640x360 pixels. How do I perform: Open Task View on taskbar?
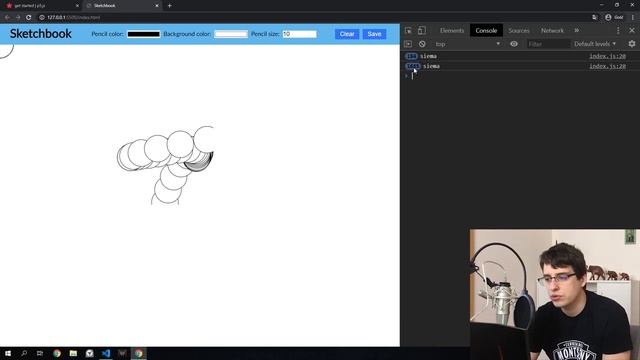40,353
